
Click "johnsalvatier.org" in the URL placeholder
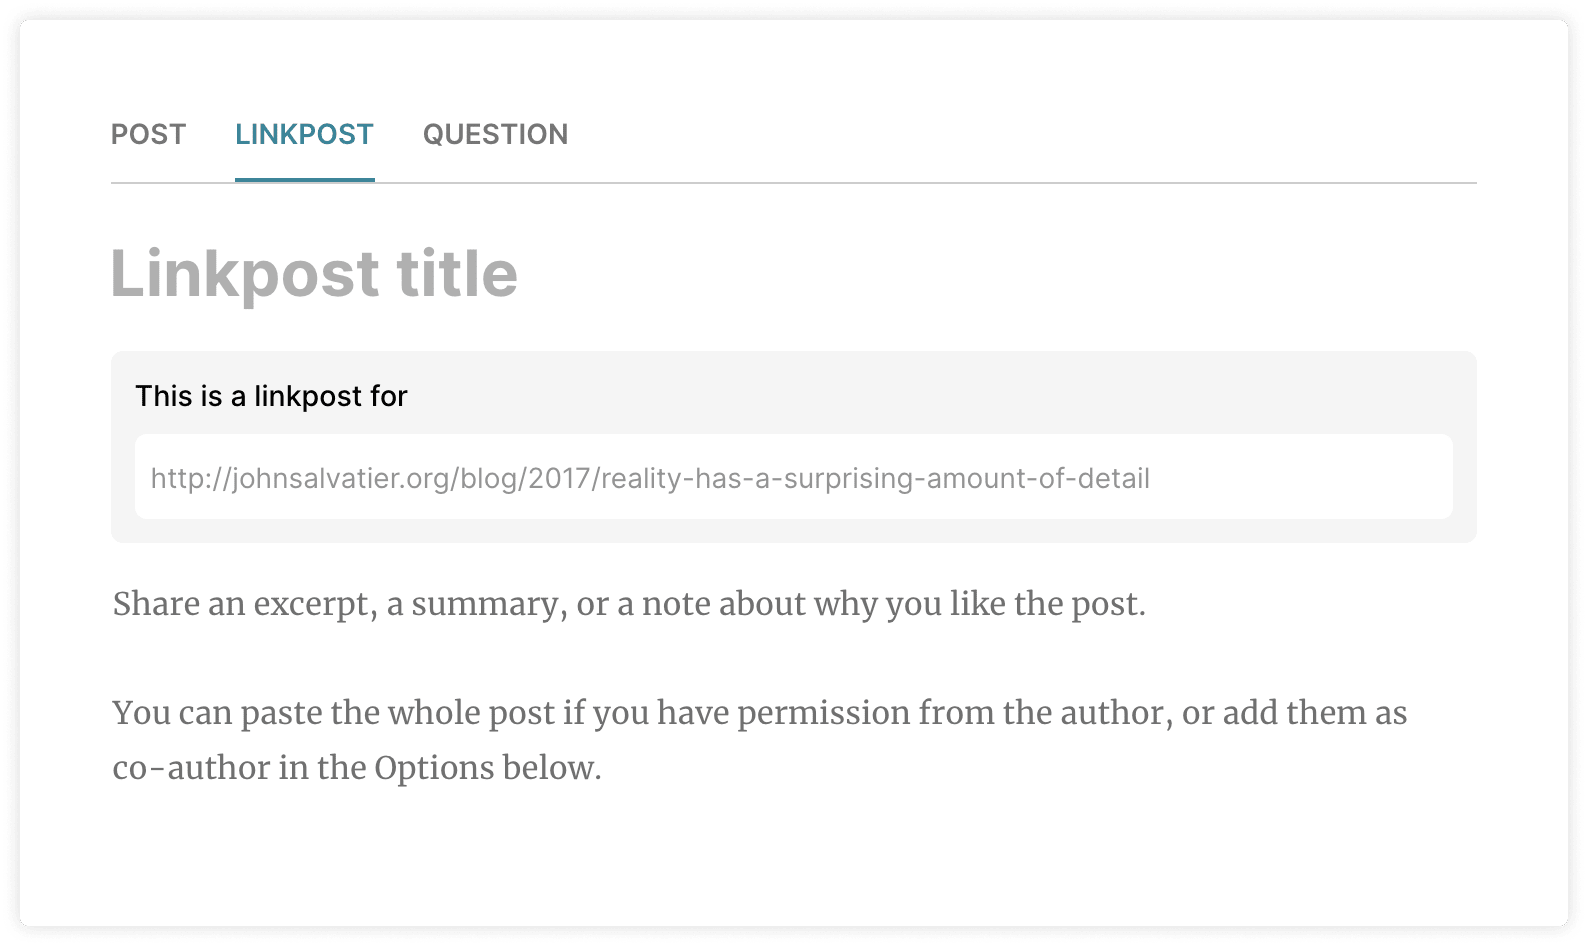[341, 478]
